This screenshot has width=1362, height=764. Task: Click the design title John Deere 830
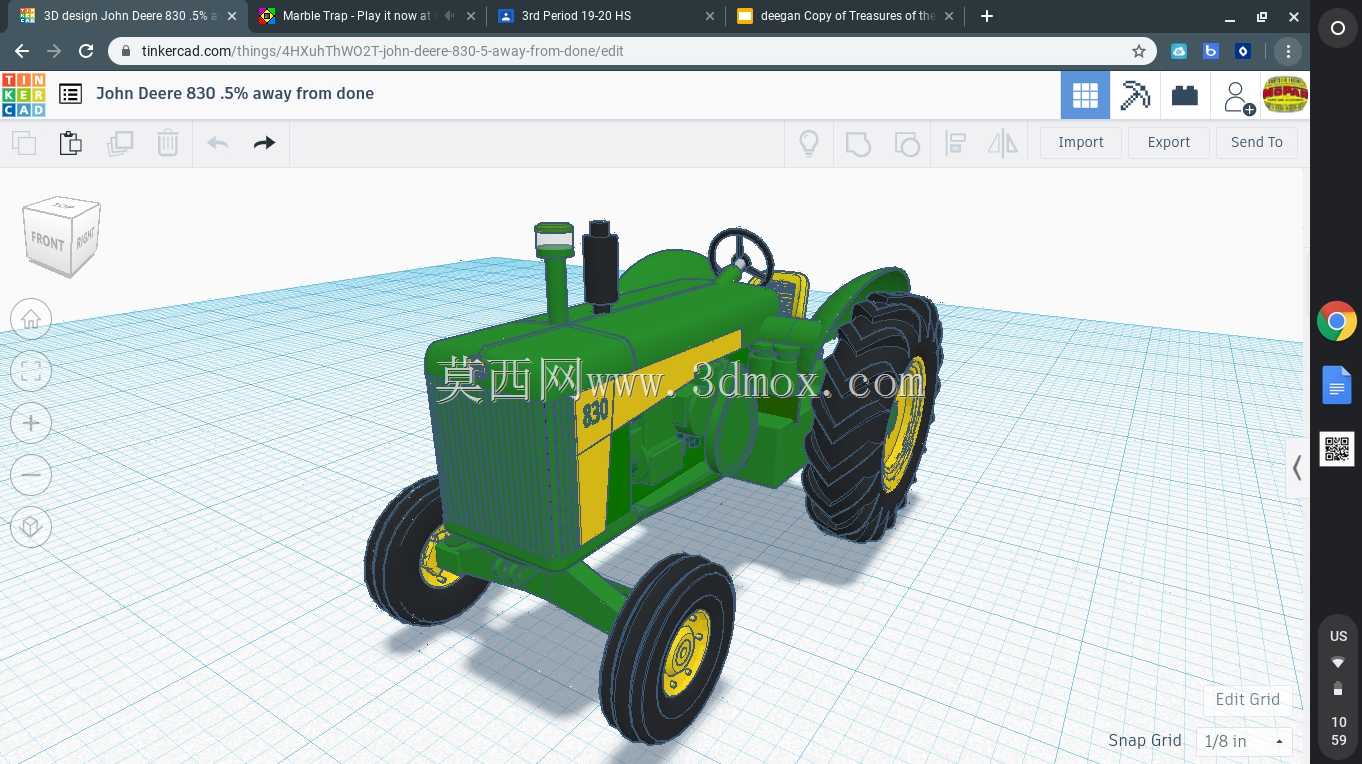click(235, 93)
